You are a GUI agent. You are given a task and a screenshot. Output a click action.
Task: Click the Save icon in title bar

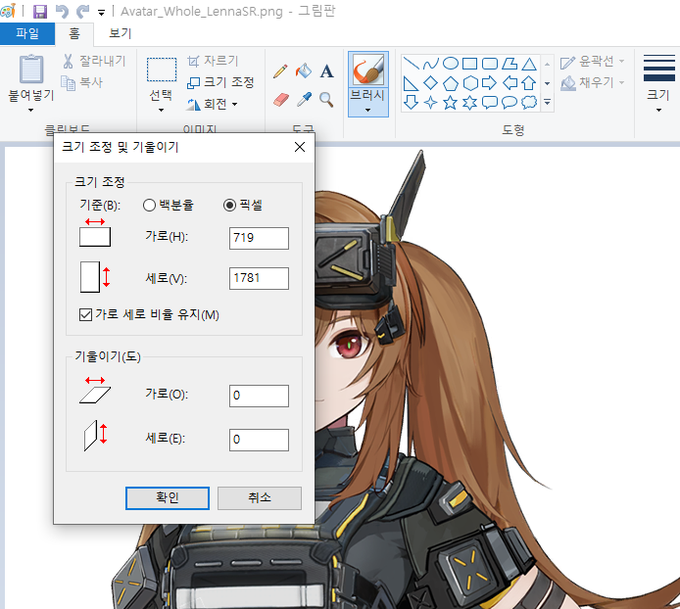(40, 11)
